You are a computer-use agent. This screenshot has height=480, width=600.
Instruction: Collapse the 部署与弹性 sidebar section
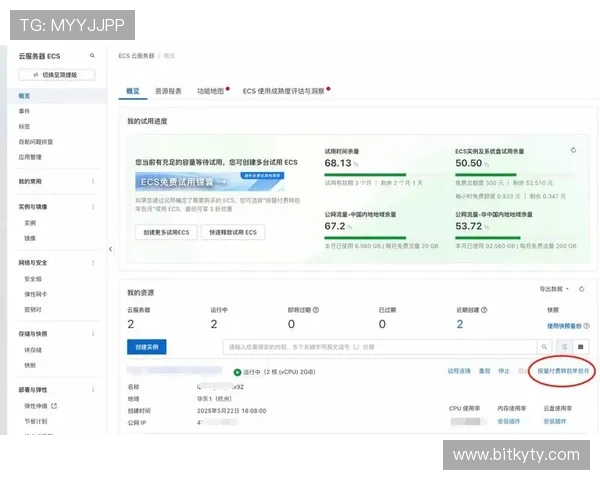coord(33,390)
